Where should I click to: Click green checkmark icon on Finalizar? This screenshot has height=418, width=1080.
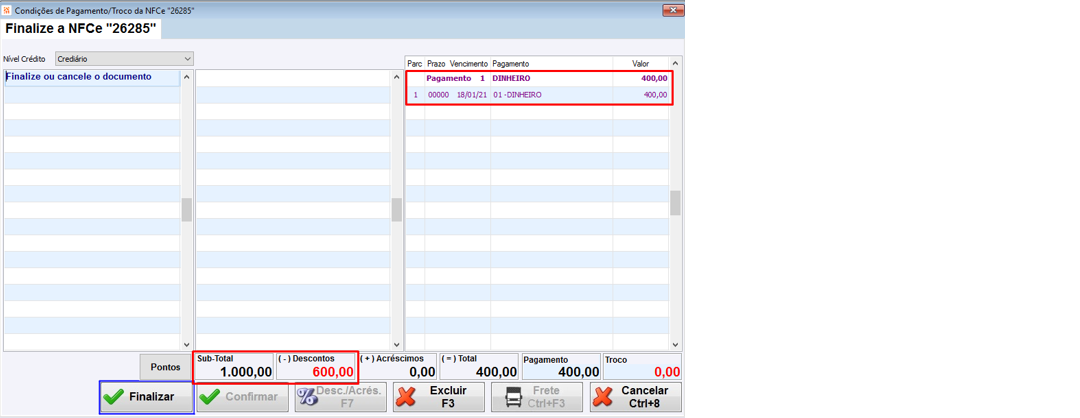[x=114, y=397]
